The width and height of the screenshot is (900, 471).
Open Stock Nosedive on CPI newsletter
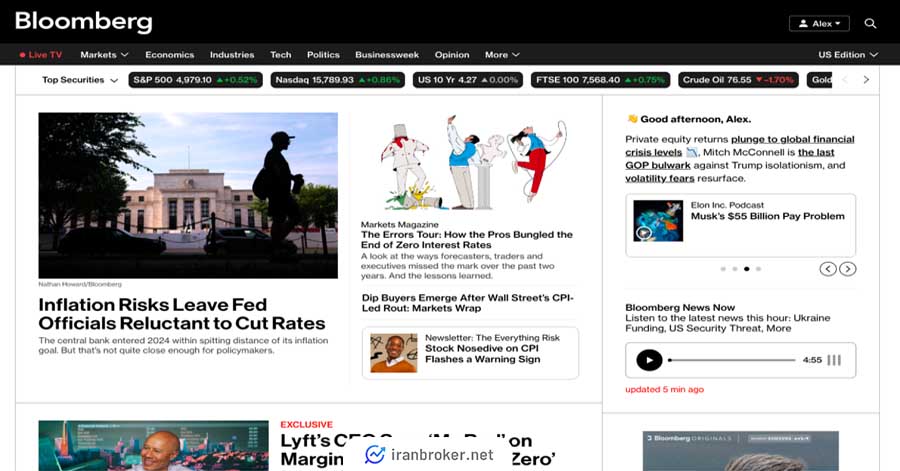coord(482,353)
